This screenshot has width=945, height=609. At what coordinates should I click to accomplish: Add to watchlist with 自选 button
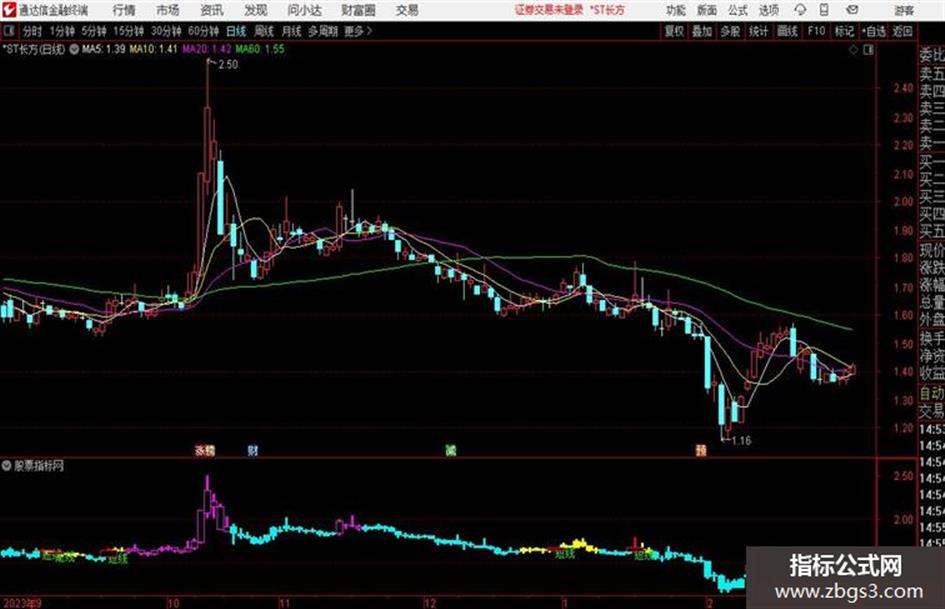point(874,31)
